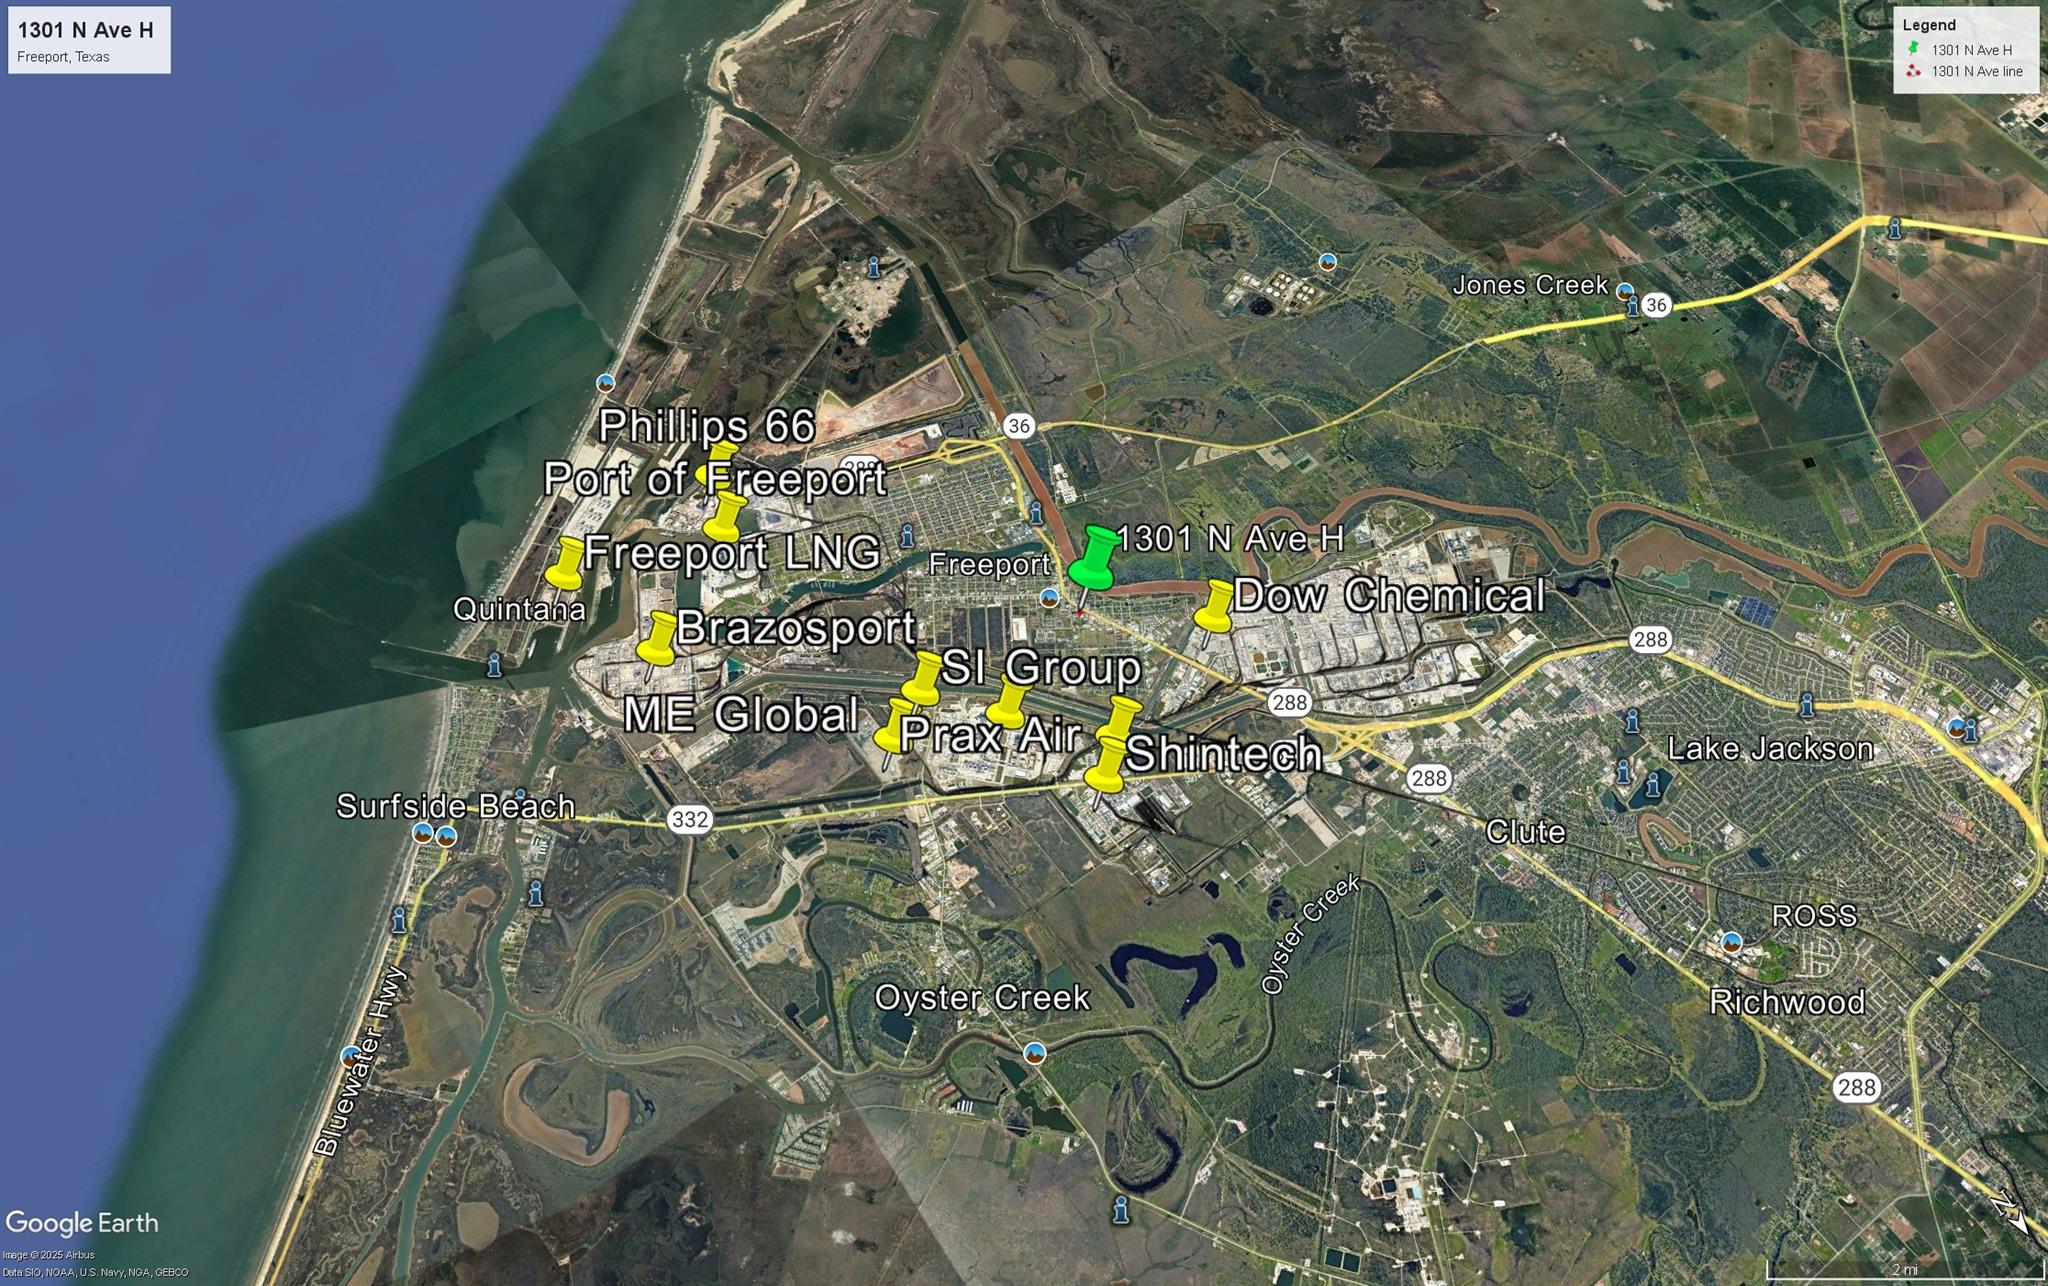The height and width of the screenshot is (1286, 2048).
Task: Click the yellow Dow Chemical pushpin
Action: (1215, 607)
